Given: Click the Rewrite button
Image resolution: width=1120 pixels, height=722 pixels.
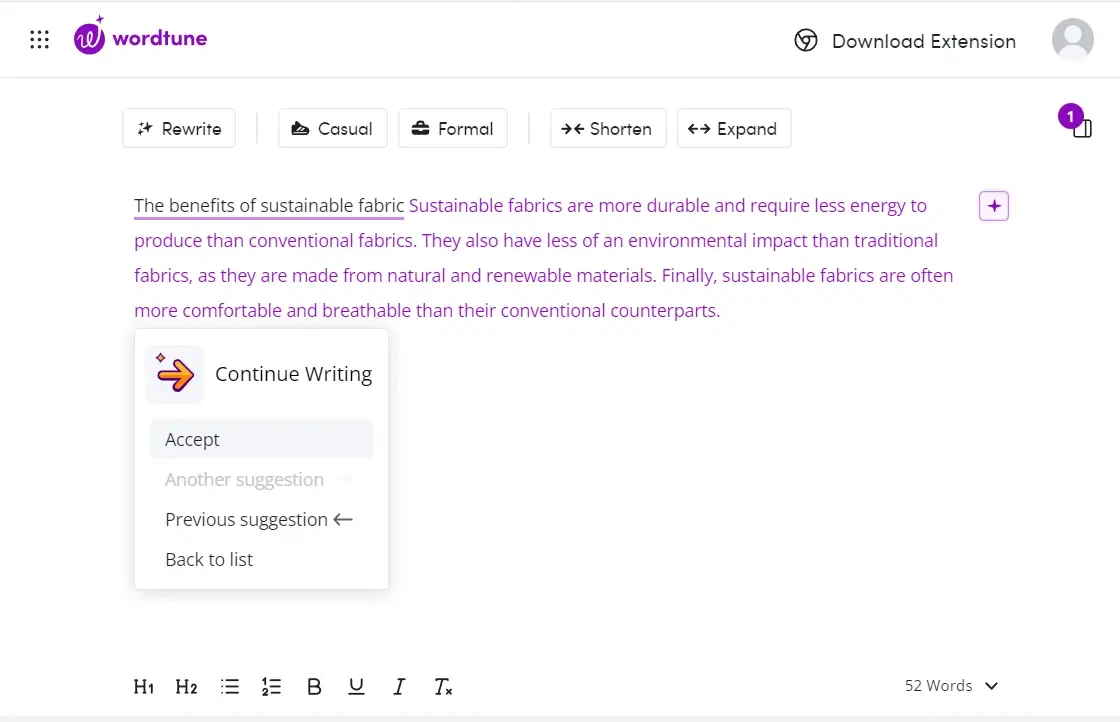Looking at the screenshot, I should tap(179, 129).
